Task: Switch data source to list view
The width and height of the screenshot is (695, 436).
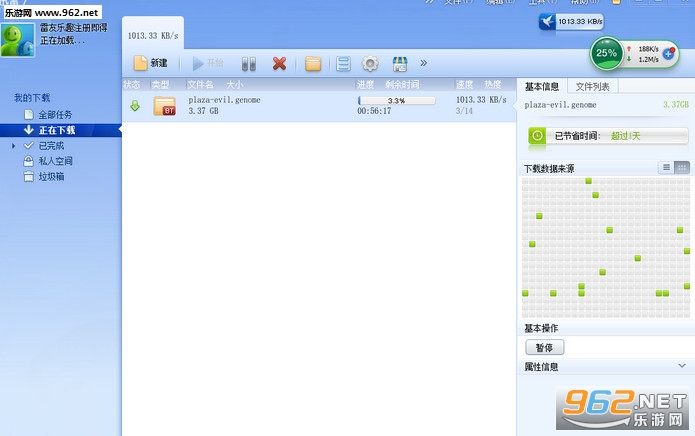Action: point(666,167)
